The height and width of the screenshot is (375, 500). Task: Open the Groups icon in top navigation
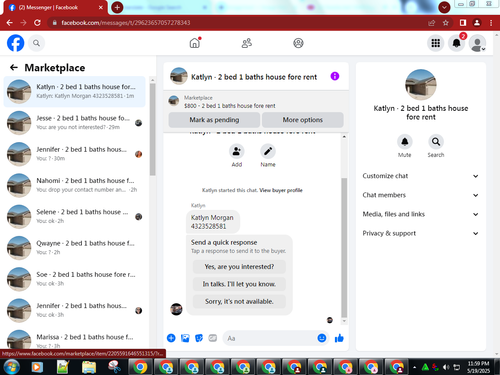click(298, 43)
